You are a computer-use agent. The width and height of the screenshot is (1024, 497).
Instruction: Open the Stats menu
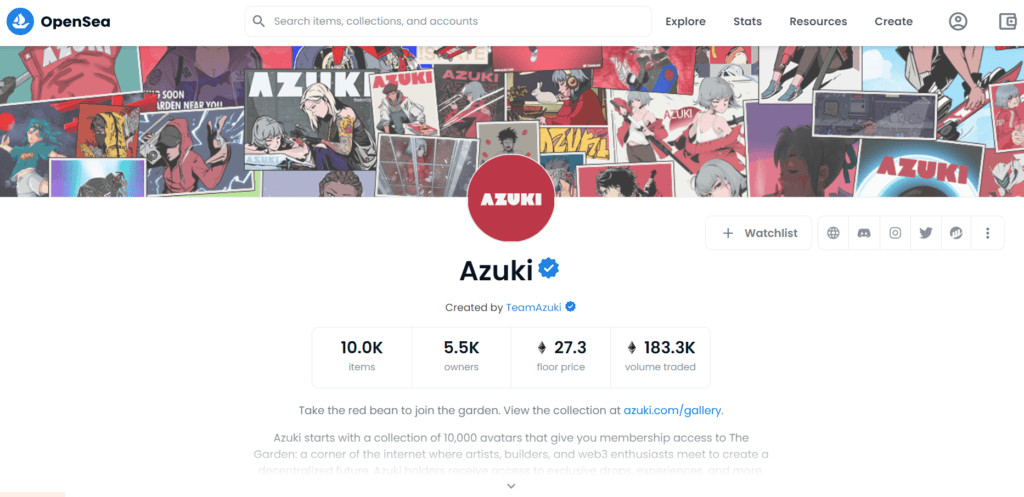[x=747, y=22]
